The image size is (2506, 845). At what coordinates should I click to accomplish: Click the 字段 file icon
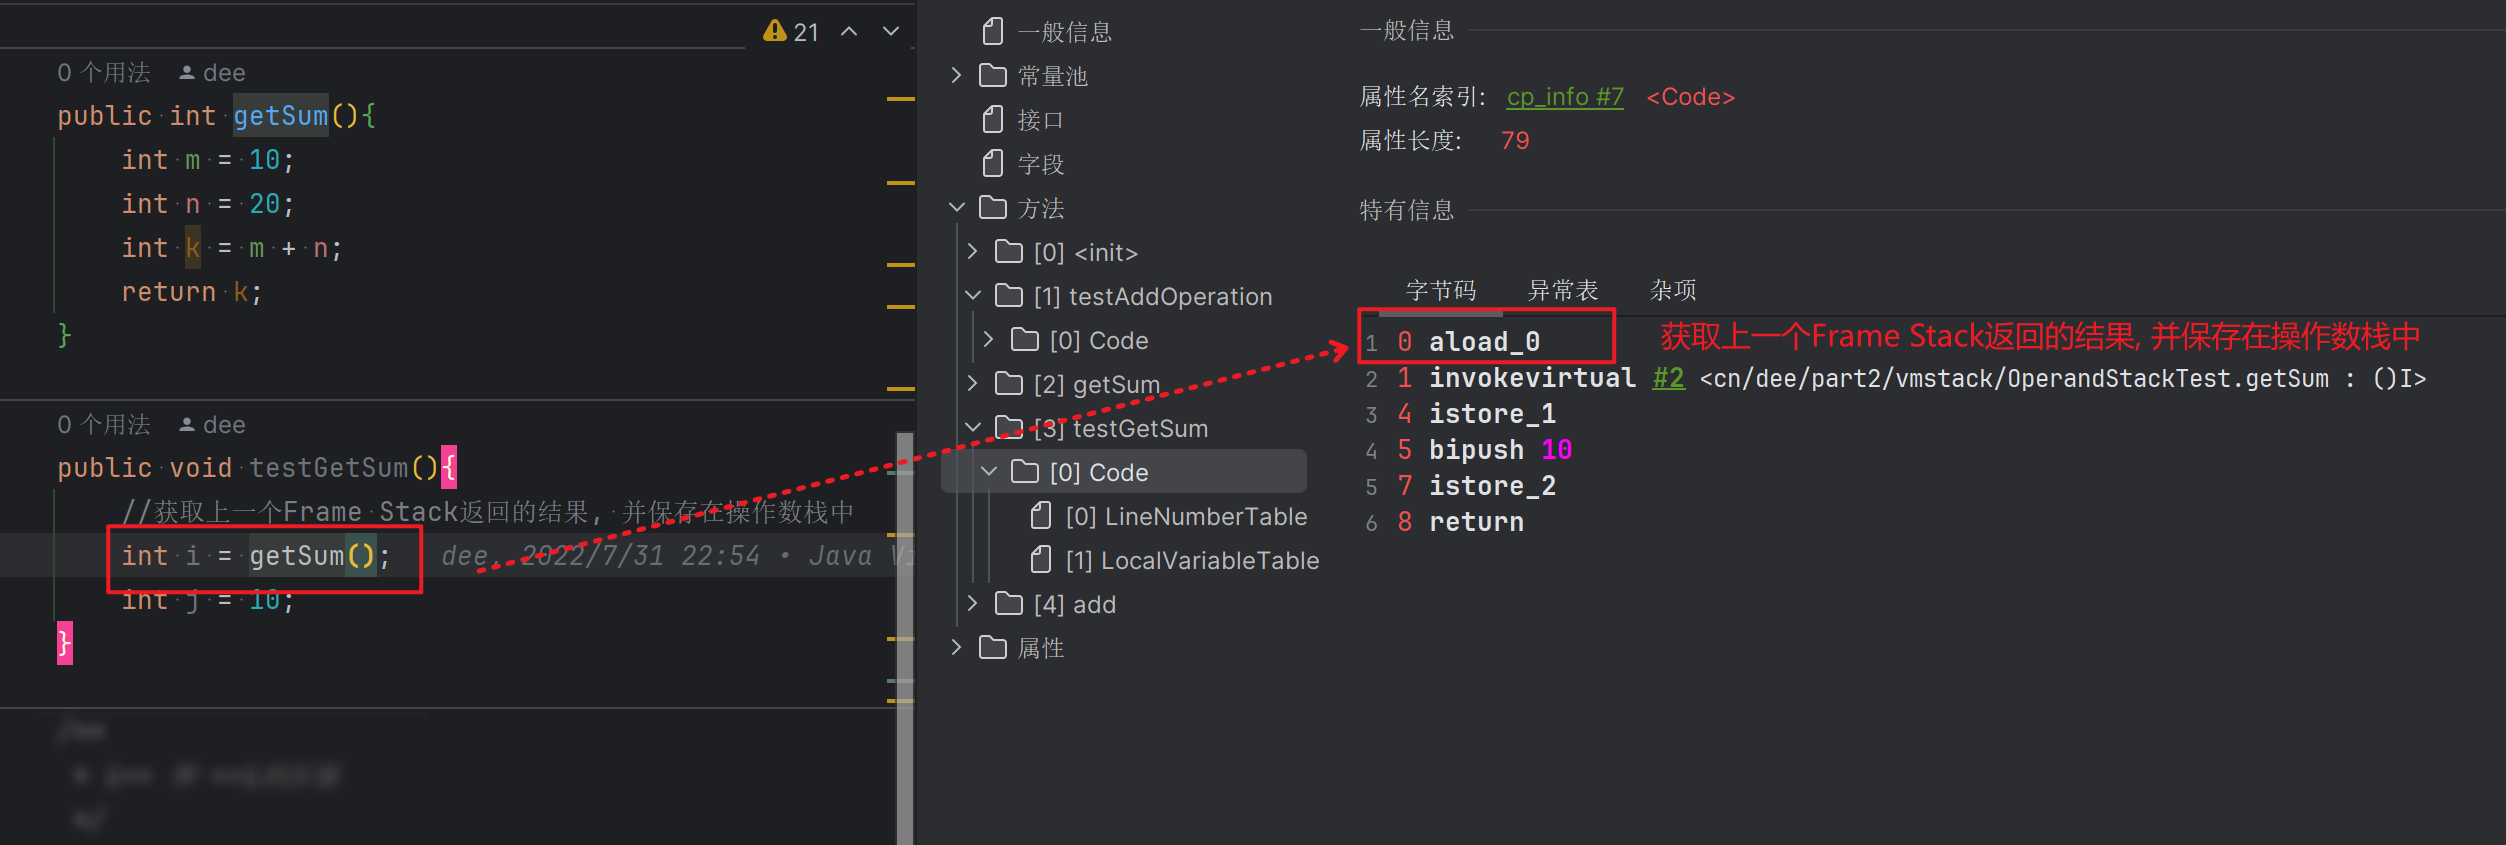(x=993, y=164)
